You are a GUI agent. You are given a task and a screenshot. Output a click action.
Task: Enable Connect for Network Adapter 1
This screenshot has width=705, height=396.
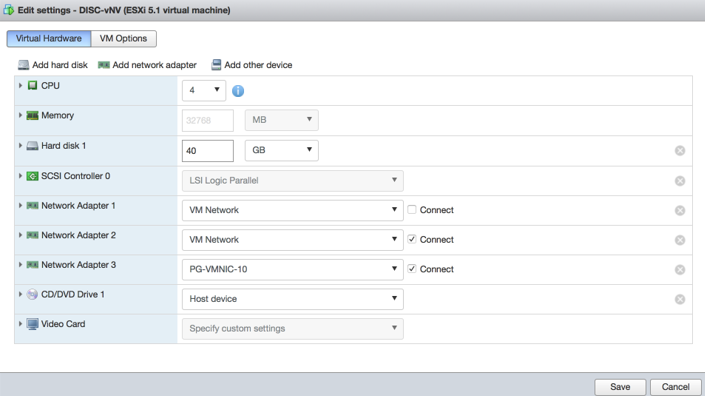tap(412, 209)
